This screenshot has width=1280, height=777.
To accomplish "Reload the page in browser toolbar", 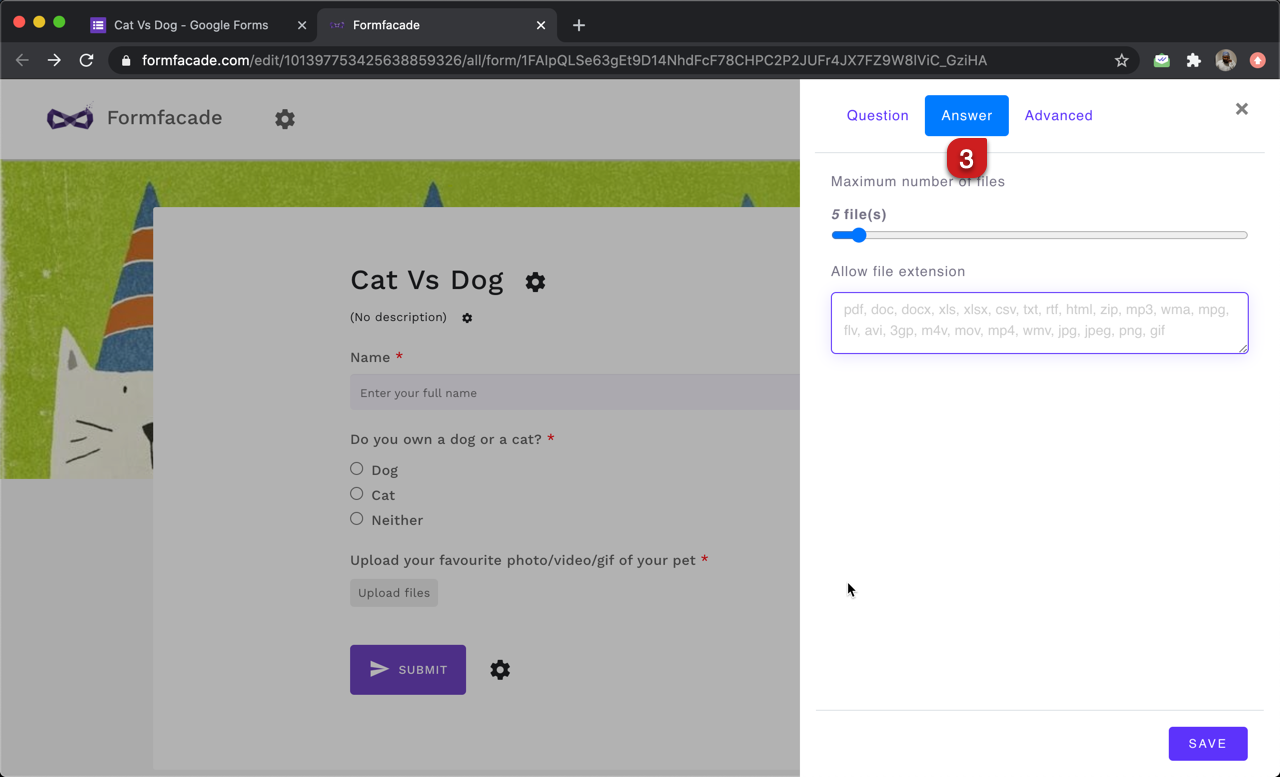I will (x=87, y=61).
